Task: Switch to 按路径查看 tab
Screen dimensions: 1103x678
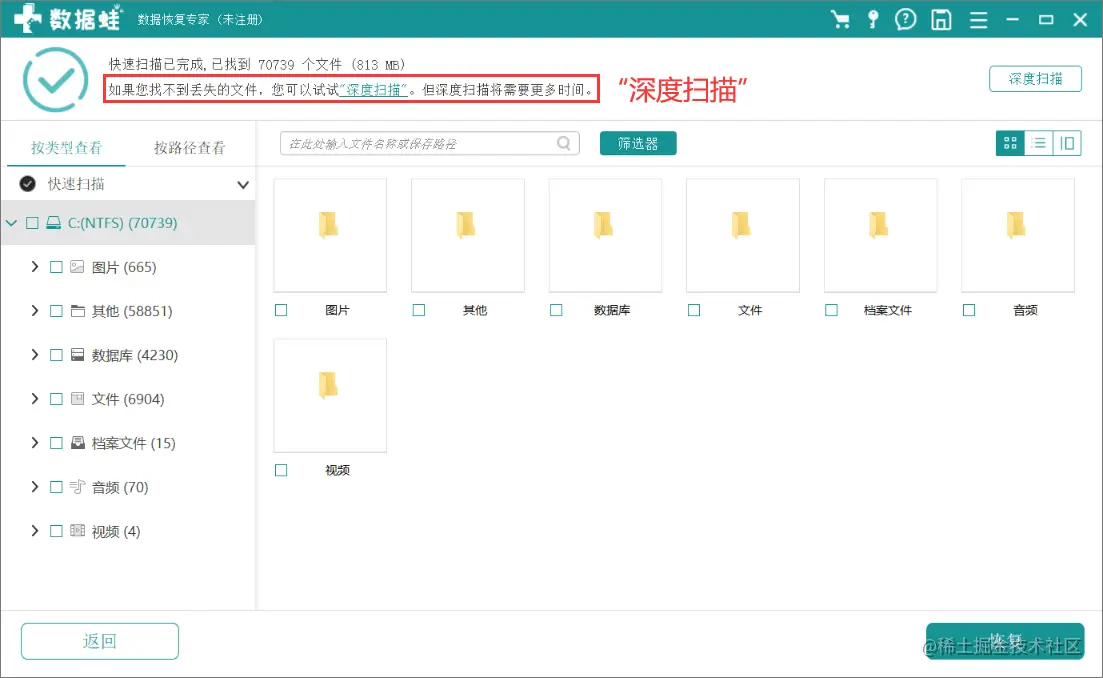Action: coord(190,148)
